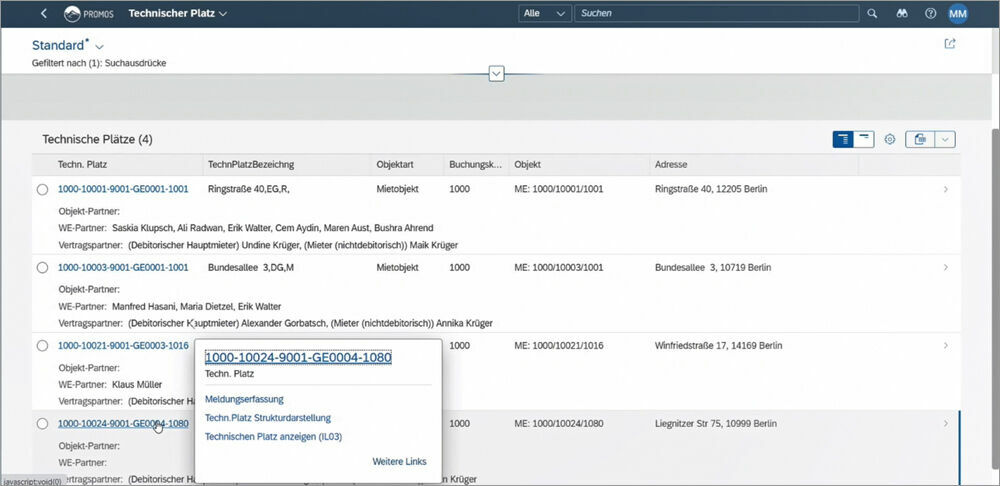Select radio button for row 1000-10003-9001-GE0001-1001
This screenshot has height=486, width=1000.
(43, 268)
